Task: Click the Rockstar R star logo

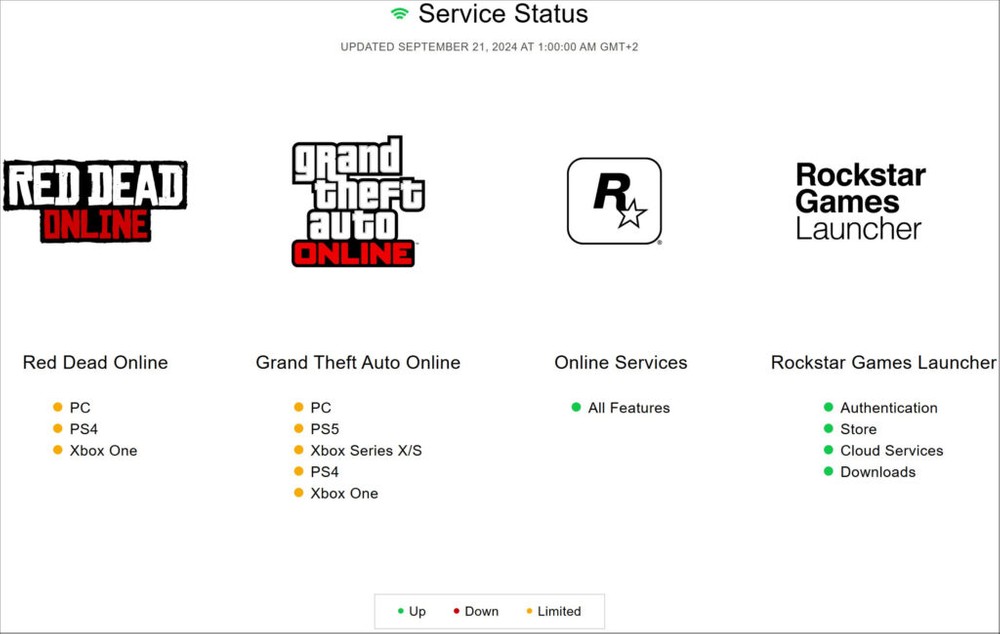Action: point(614,201)
